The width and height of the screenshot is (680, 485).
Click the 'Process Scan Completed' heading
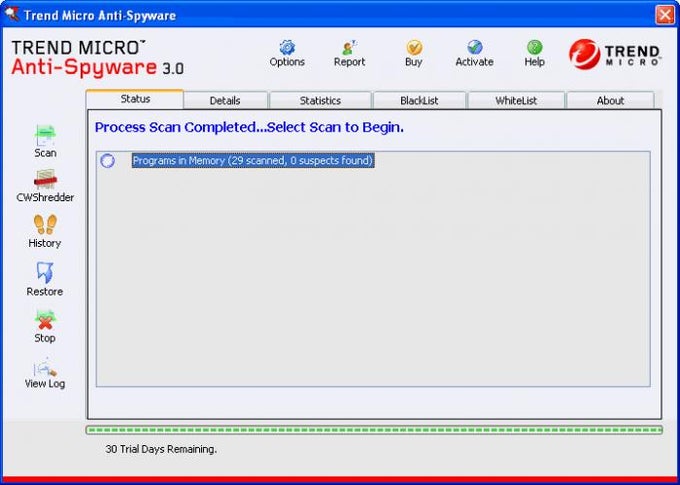(x=249, y=127)
